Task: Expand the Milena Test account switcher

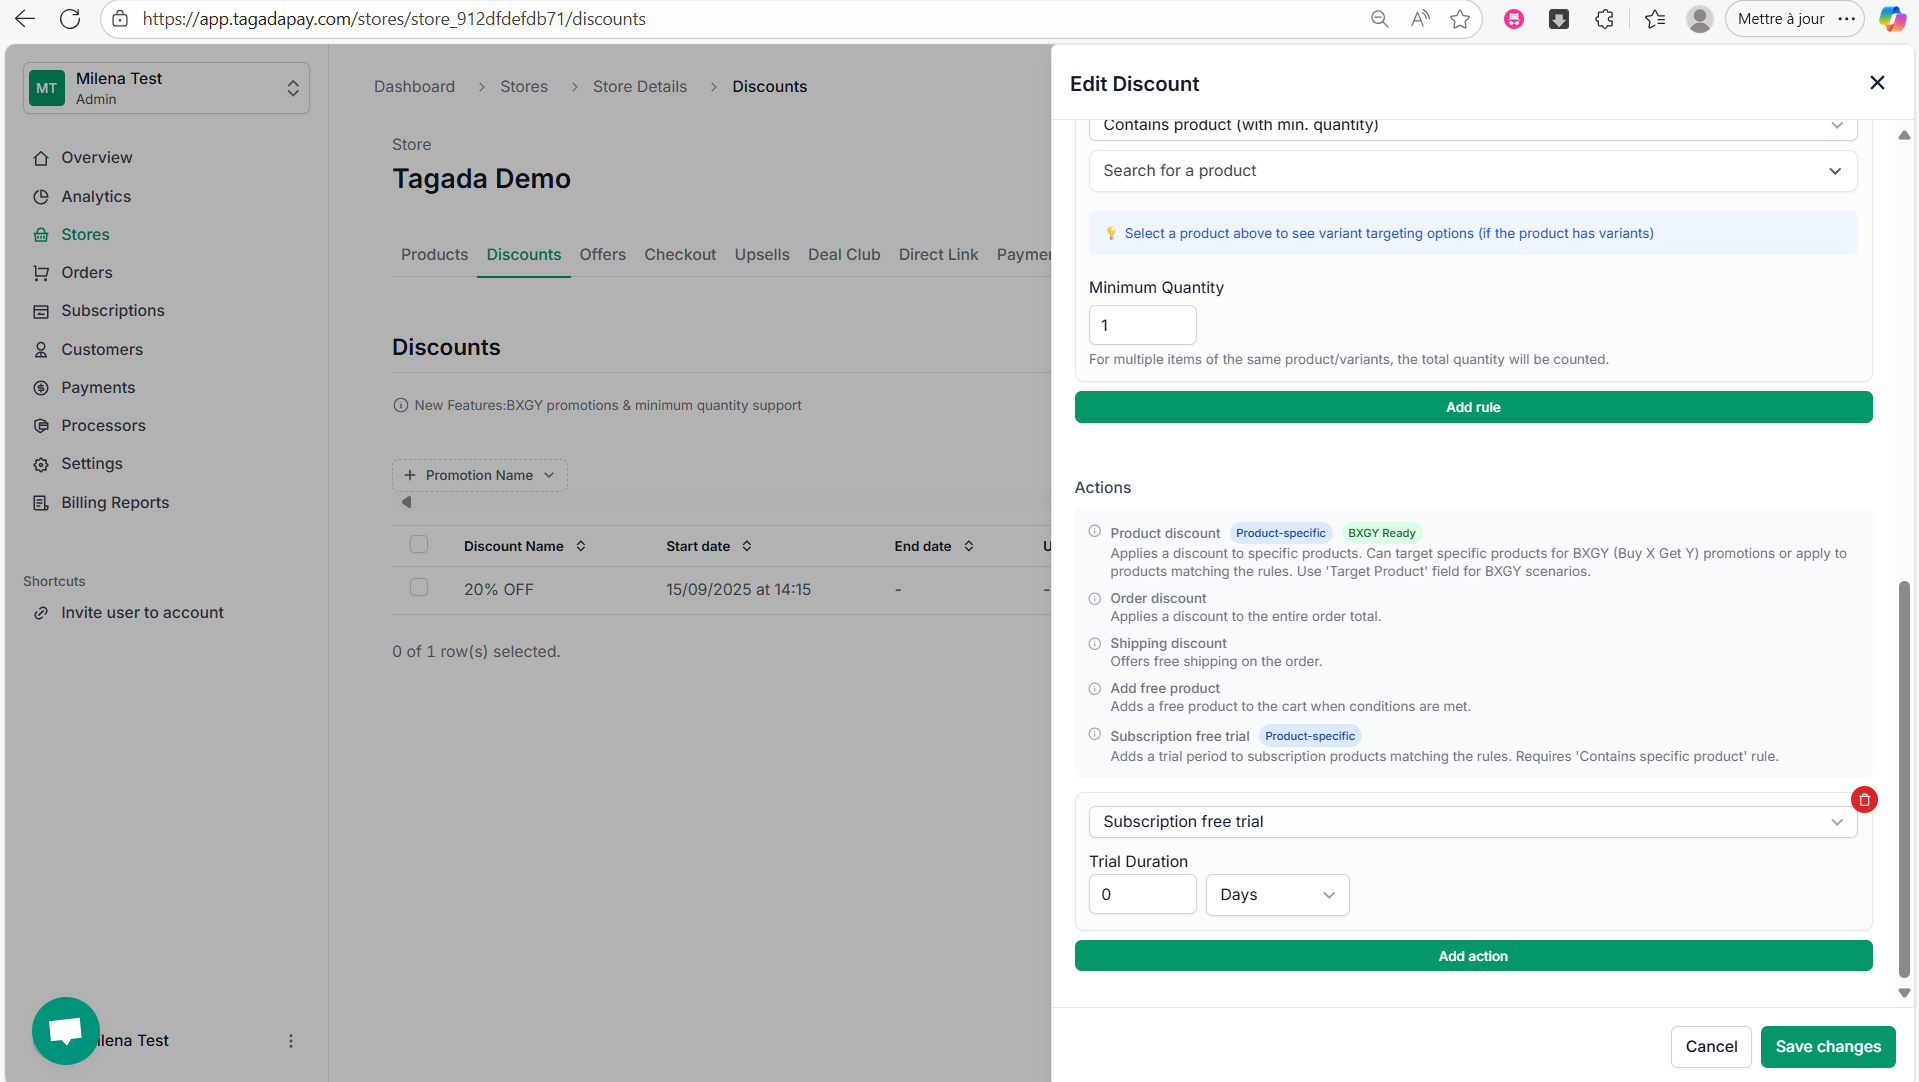Action: click(166, 88)
